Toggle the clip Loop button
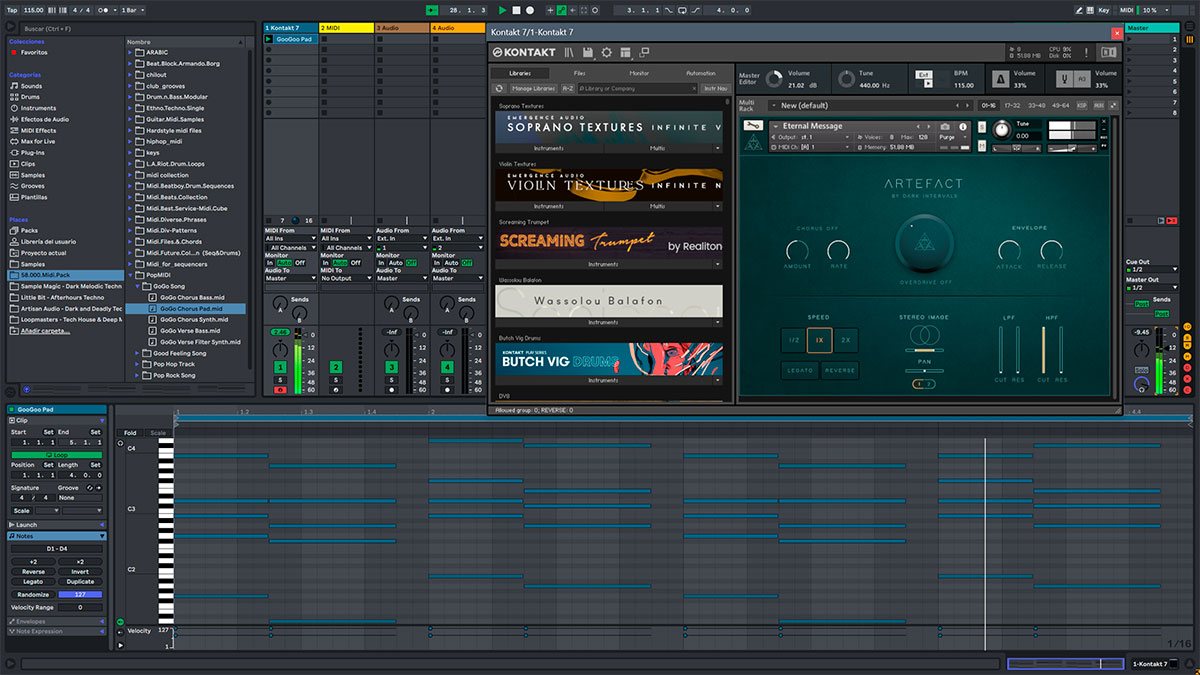The image size is (1200, 675). (x=57, y=455)
